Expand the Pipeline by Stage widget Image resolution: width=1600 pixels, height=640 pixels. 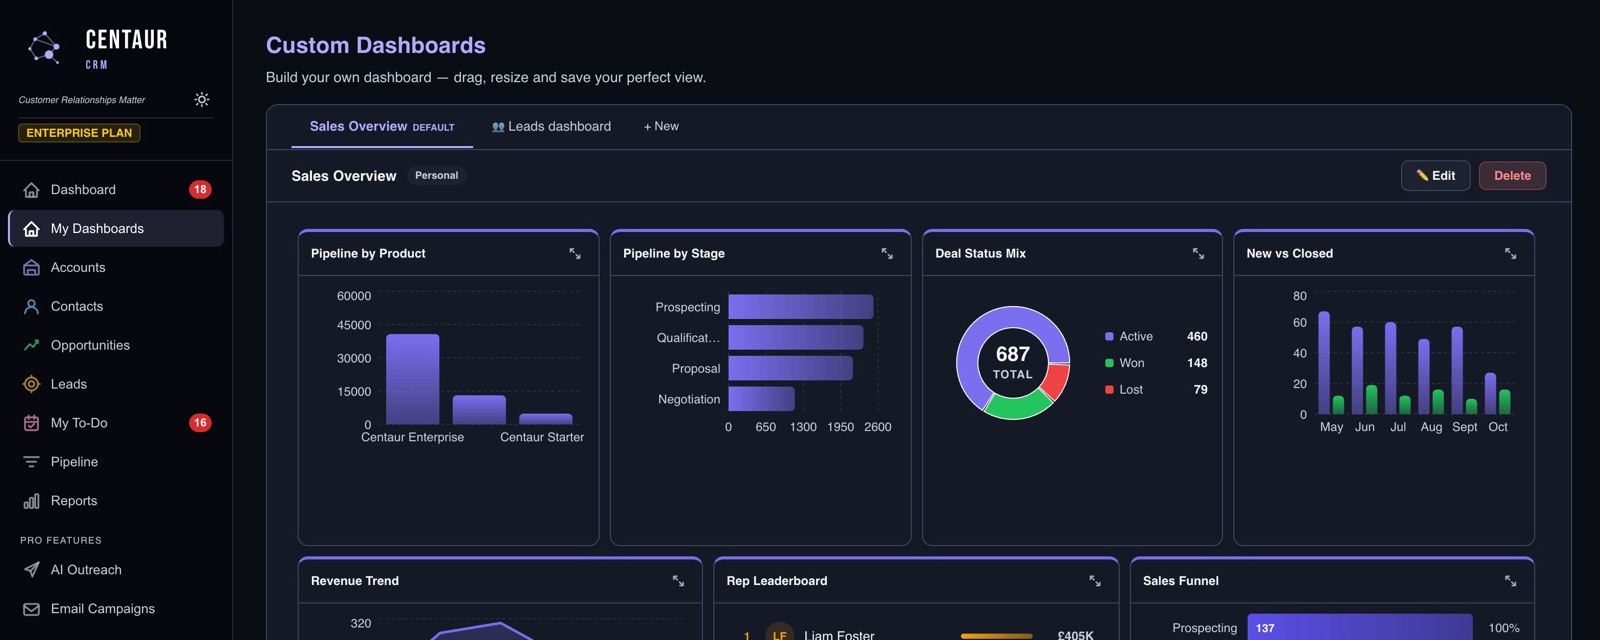point(887,254)
